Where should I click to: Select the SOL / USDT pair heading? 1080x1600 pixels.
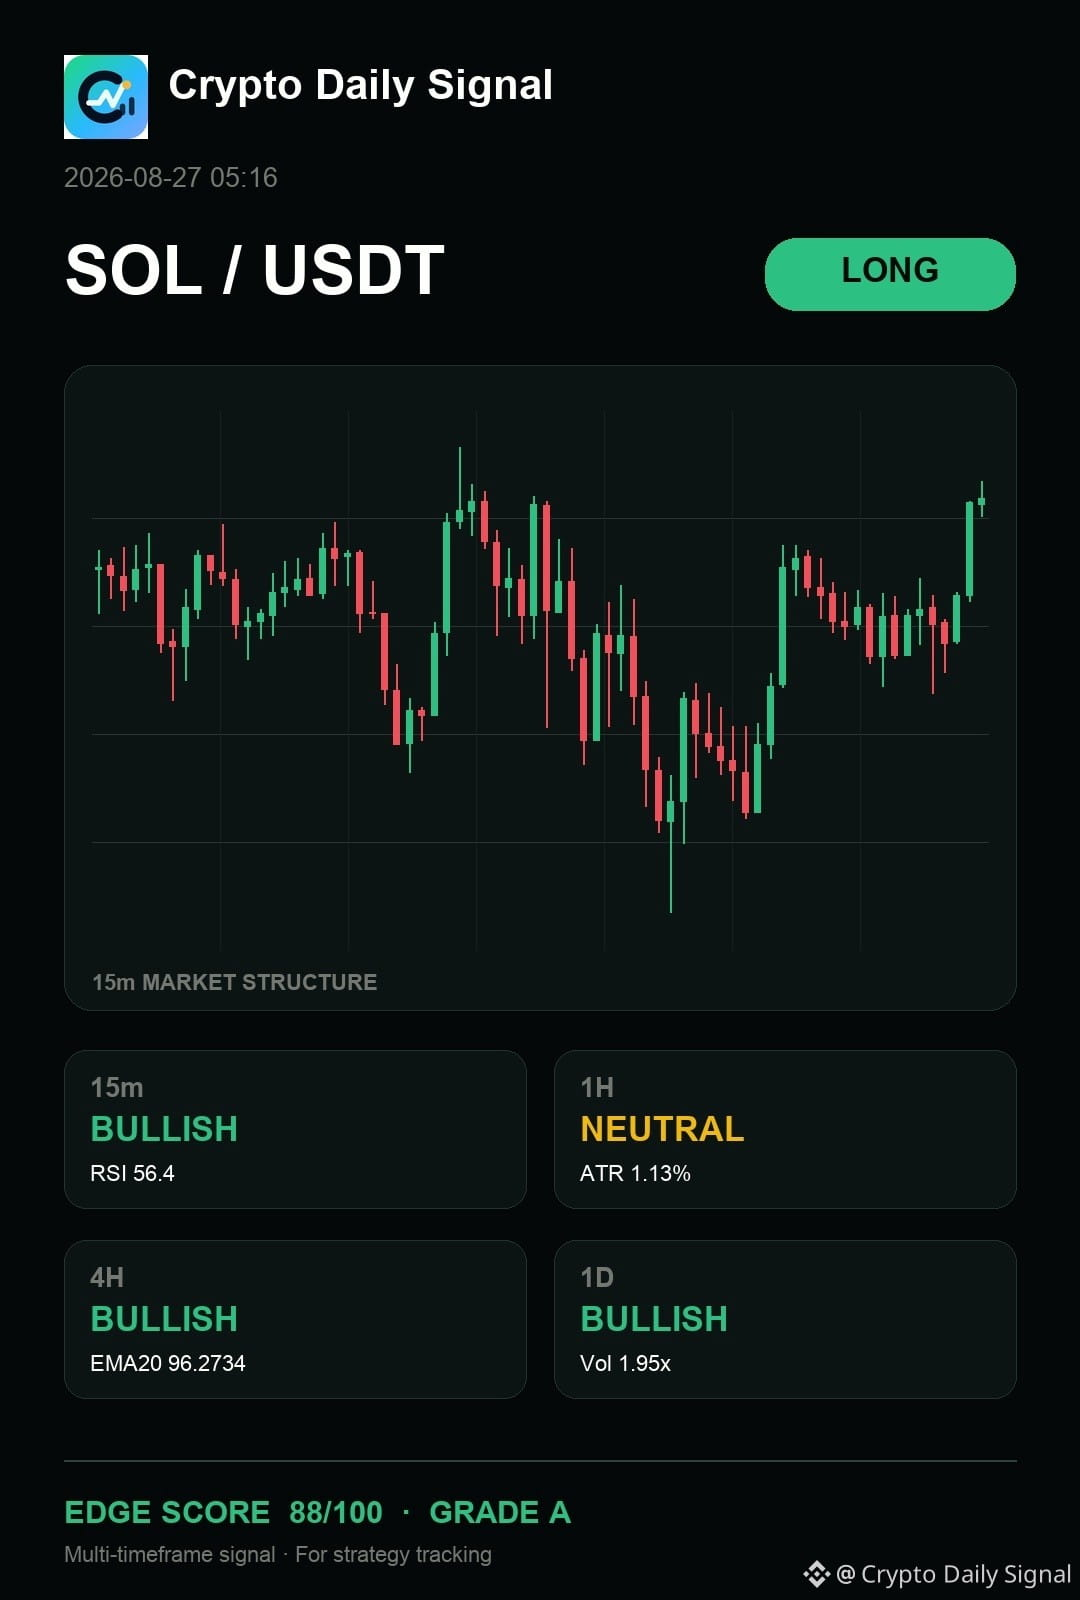pyautogui.click(x=255, y=271)
